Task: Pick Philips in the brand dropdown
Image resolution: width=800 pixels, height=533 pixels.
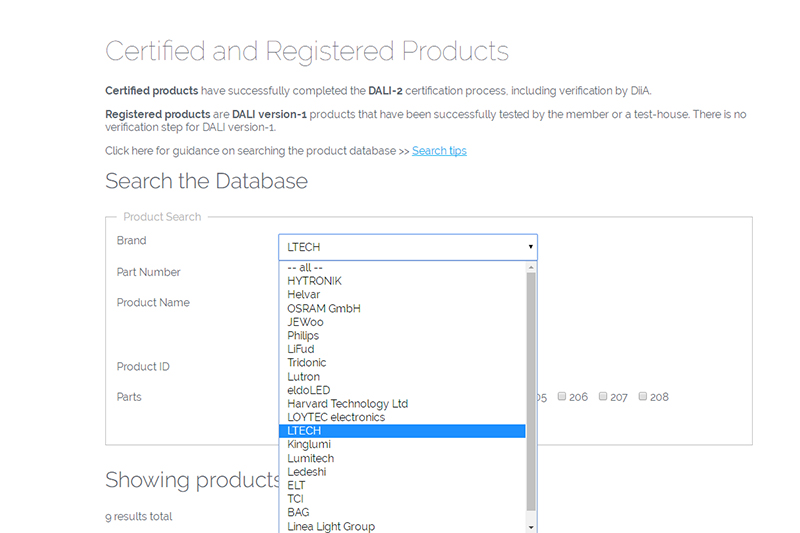Action: (x=403, y=336)
